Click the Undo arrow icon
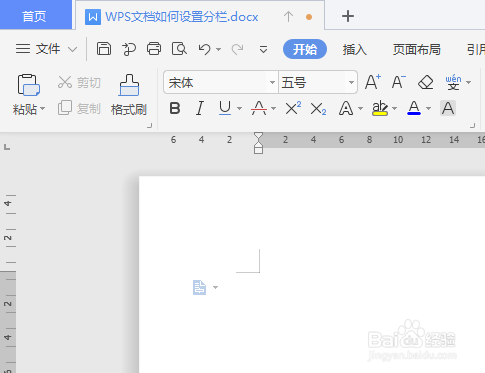The image size is (485, 373). tap(205, 49)
